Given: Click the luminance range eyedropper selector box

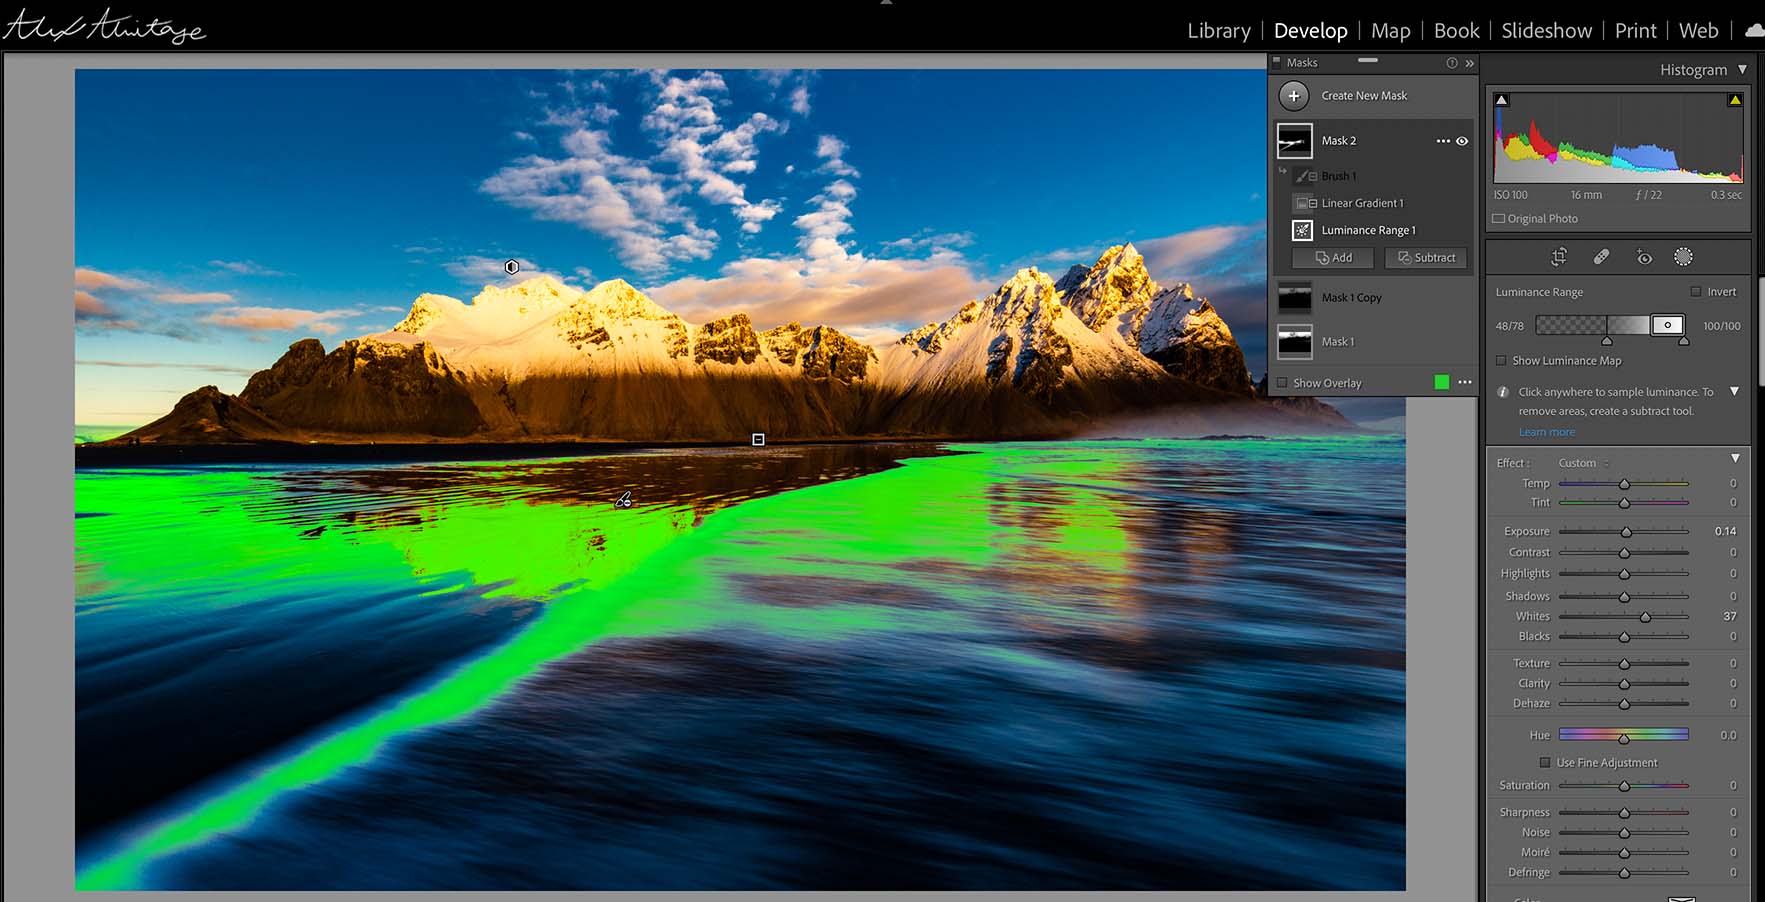Looking at the screenshot, I should pyautogui.click(x=1667, y=325).
